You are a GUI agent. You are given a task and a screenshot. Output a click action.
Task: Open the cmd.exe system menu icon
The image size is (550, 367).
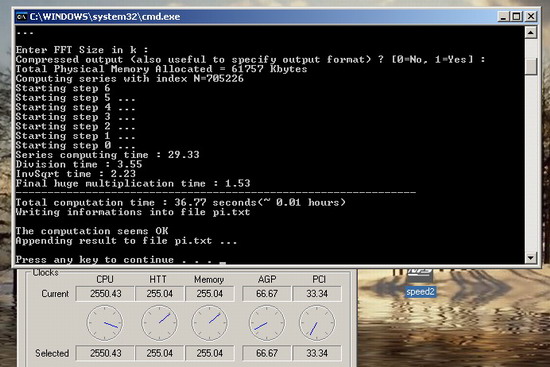pyautogui.click(x=21, y=16)
